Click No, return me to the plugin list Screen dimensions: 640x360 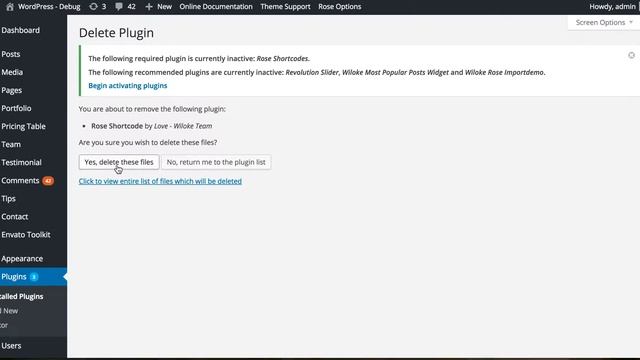216,162
